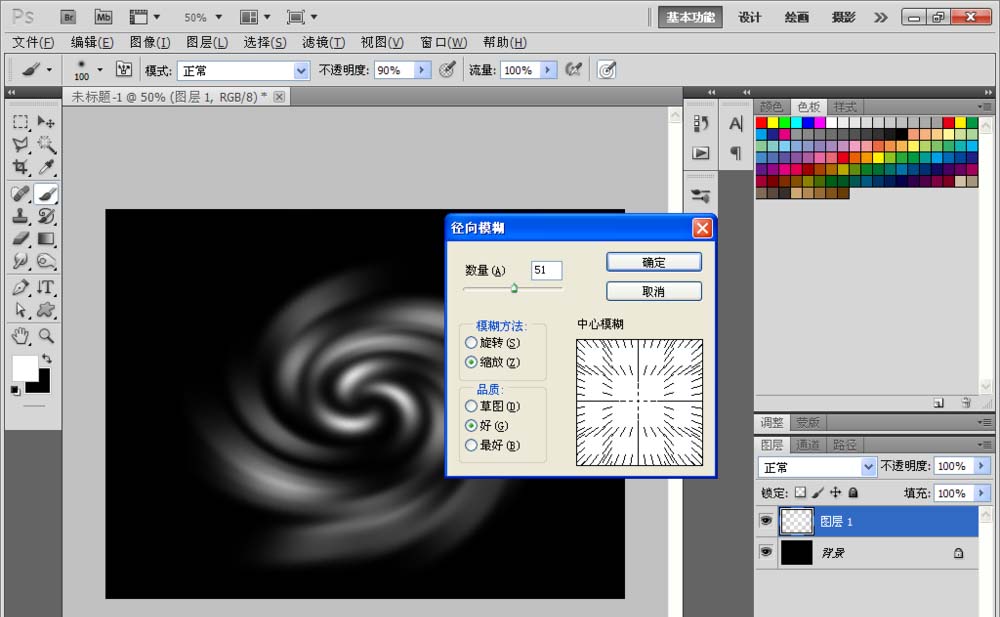The image size is (1000, 617).
Task: Adjust the blur Amount slider handle
Action: (514, 289)
